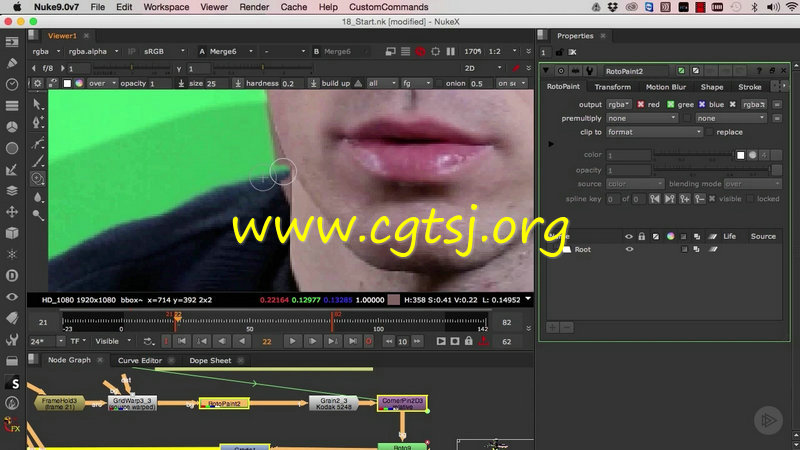Toggle the IP input process button
This screenshot has height=450, width=800.
coord(132,52)
